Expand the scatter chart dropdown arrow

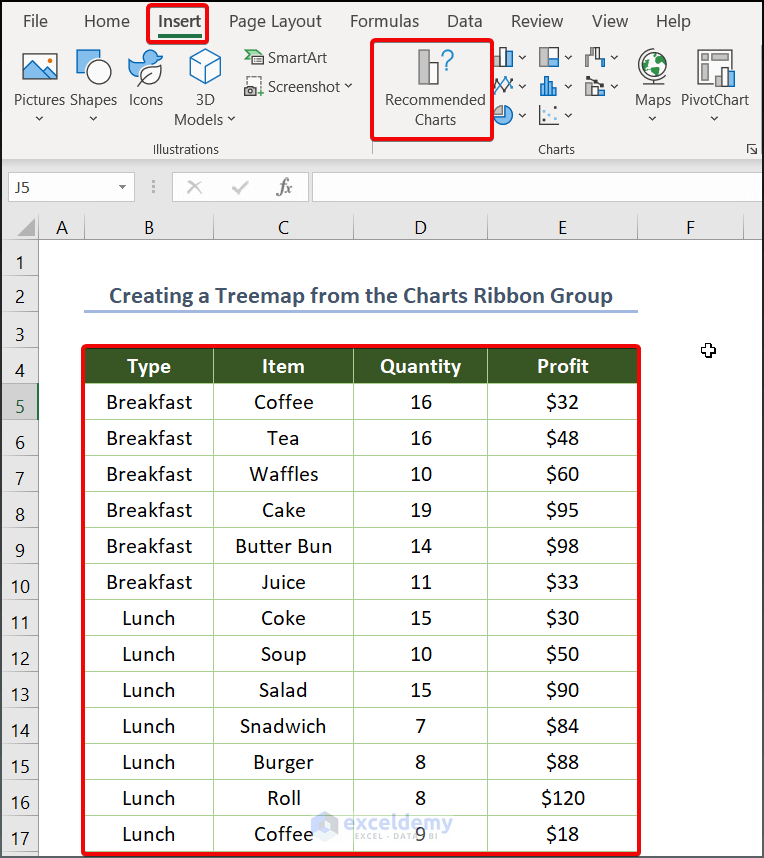pyautogui.click(x=569, y=115)
